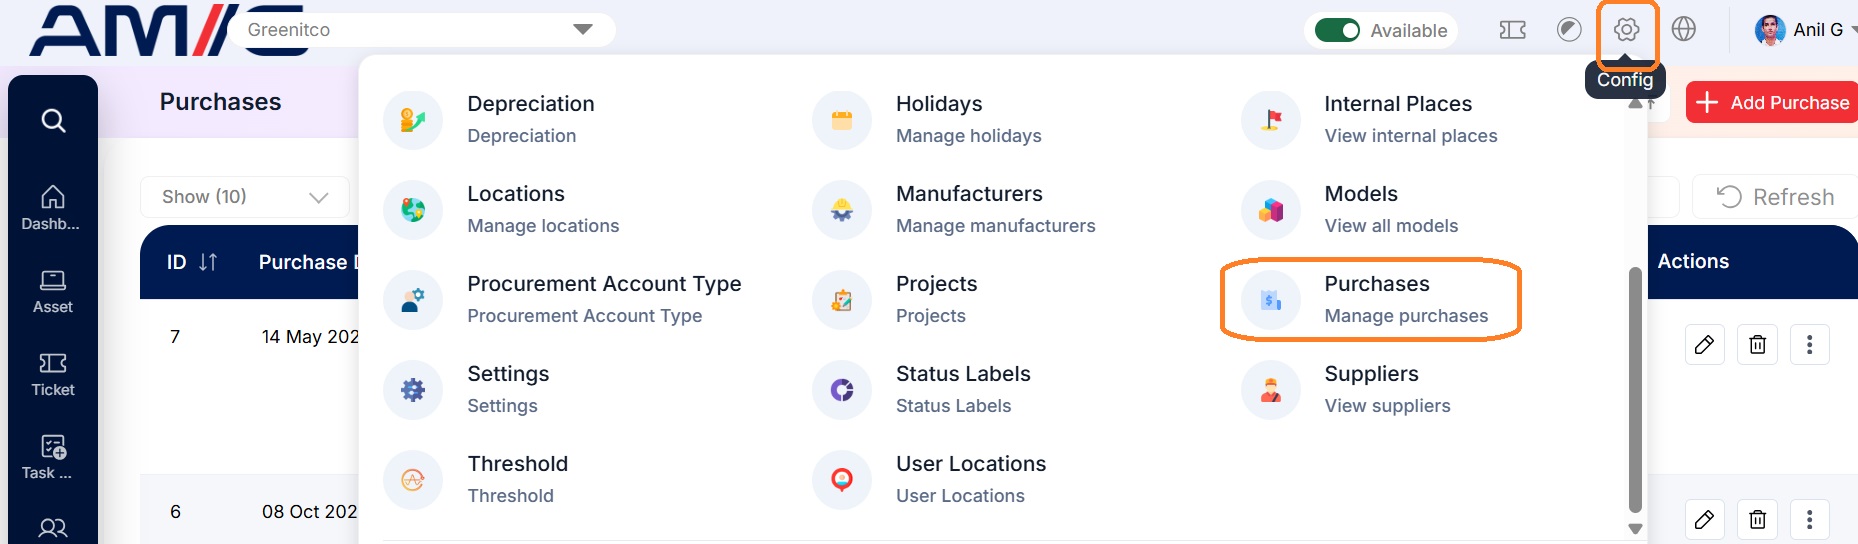The width and height of the screenshot is (1858, 544).
Task: Click the Actions column header
Action: tap(1693, 261)
